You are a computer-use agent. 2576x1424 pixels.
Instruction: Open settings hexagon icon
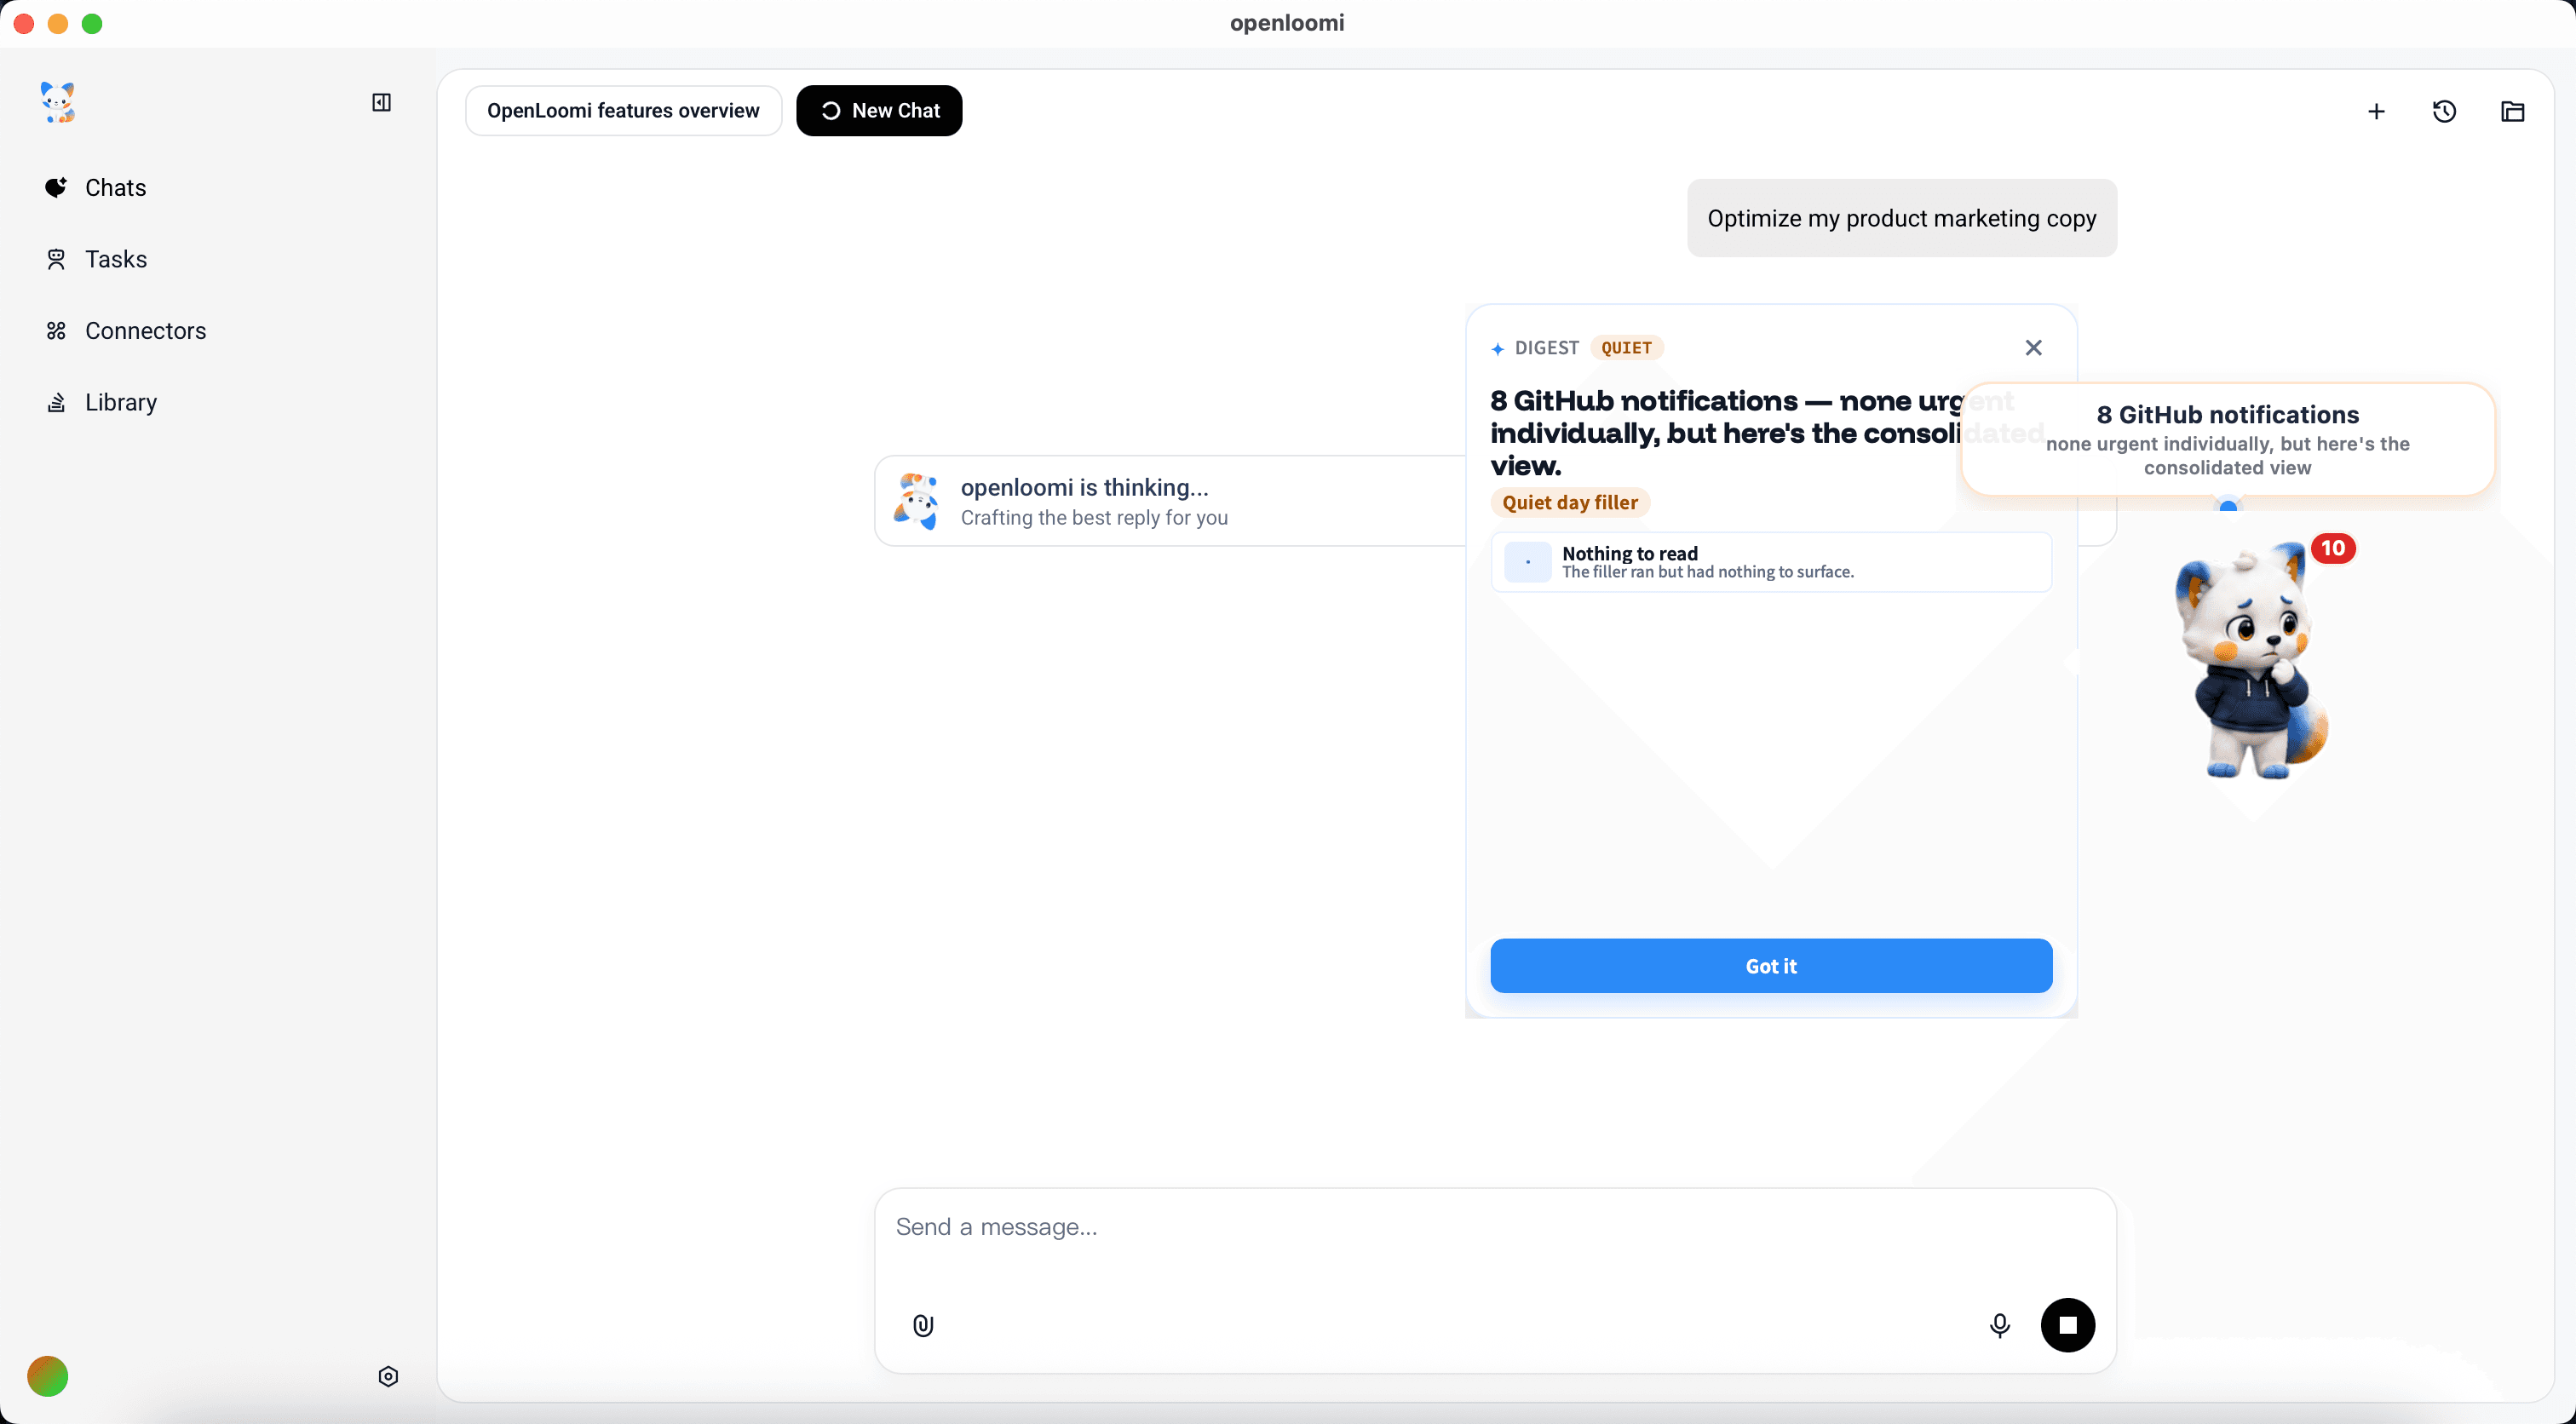coord(388,1376)
